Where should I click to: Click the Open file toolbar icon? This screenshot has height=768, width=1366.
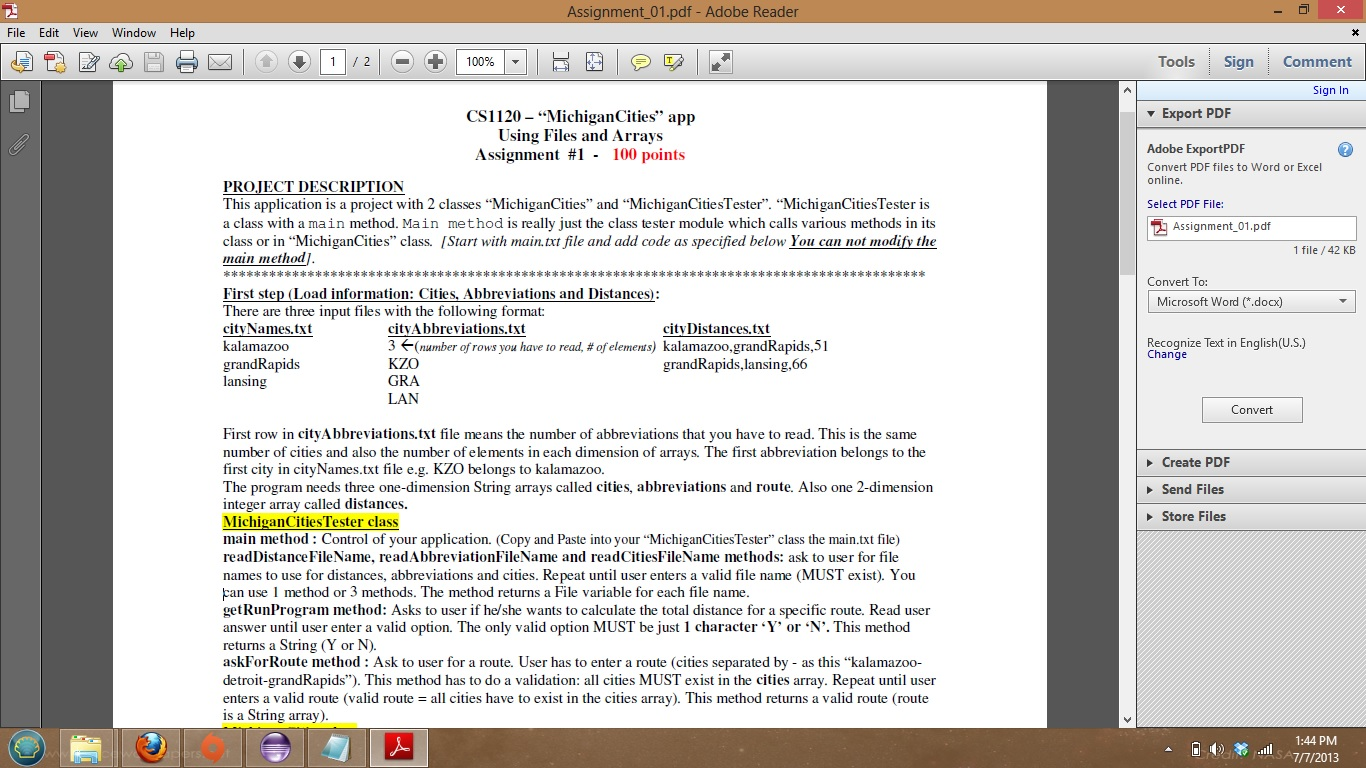click(x=21, y=62)
